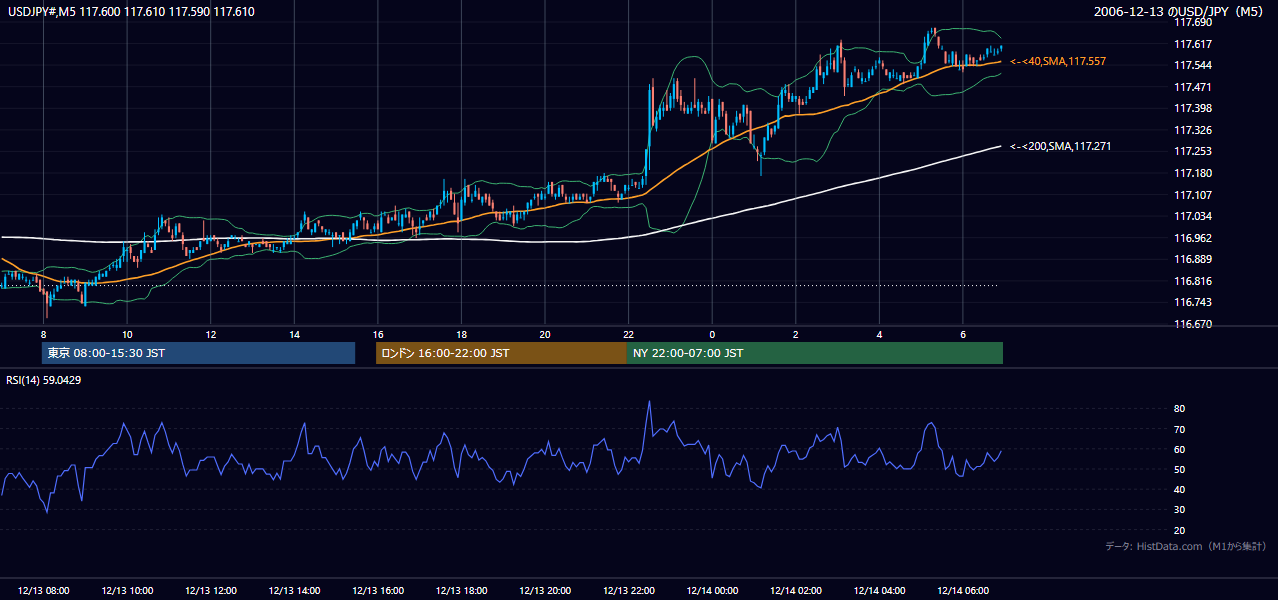Click the 12/13 22:00 time axis label
Viewport: 1278px width, 600px height.
(x=628, y=591)
